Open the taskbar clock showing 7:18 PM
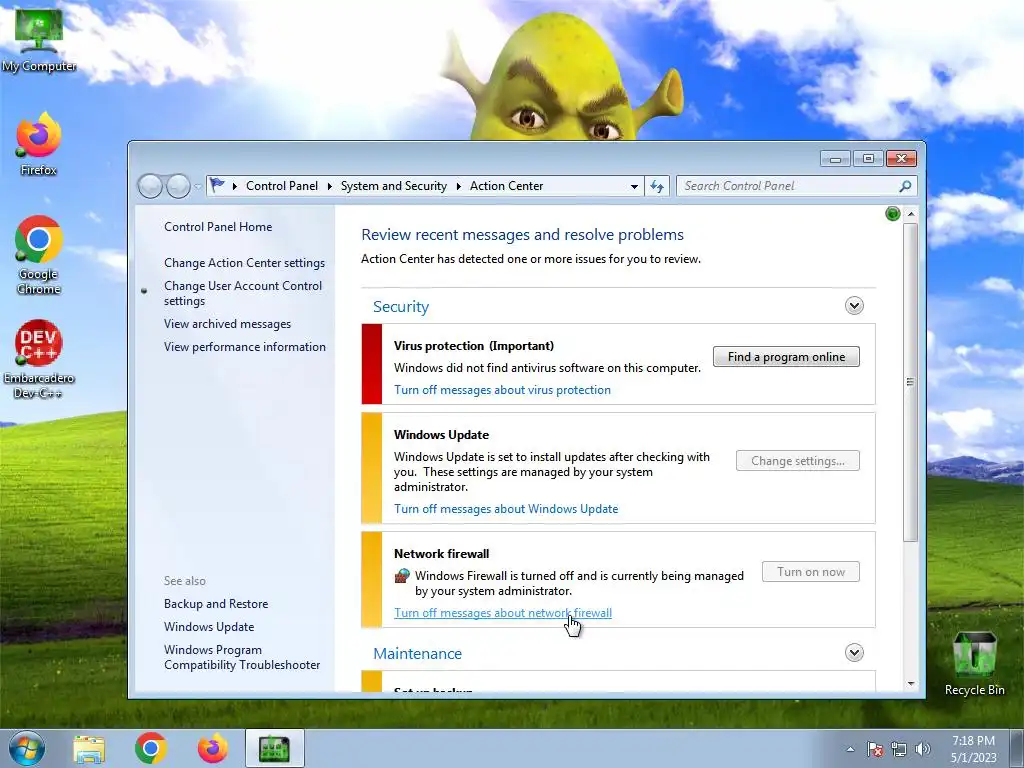 click(x=973, y=749)
